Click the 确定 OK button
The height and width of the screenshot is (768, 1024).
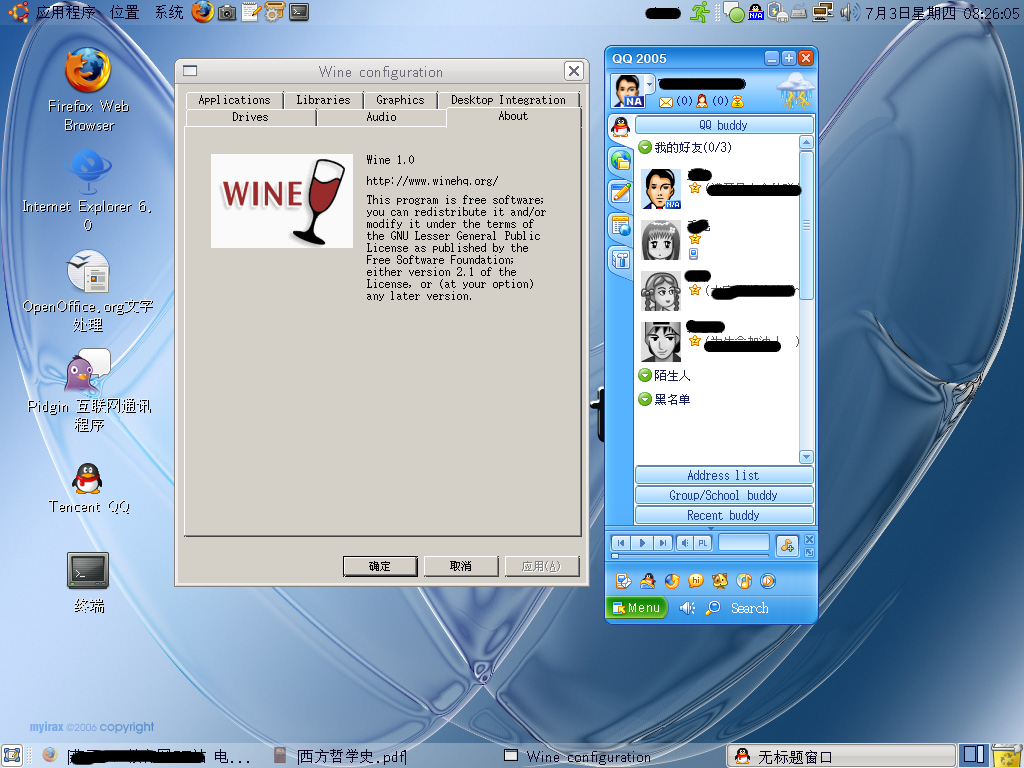pos(380,566)
